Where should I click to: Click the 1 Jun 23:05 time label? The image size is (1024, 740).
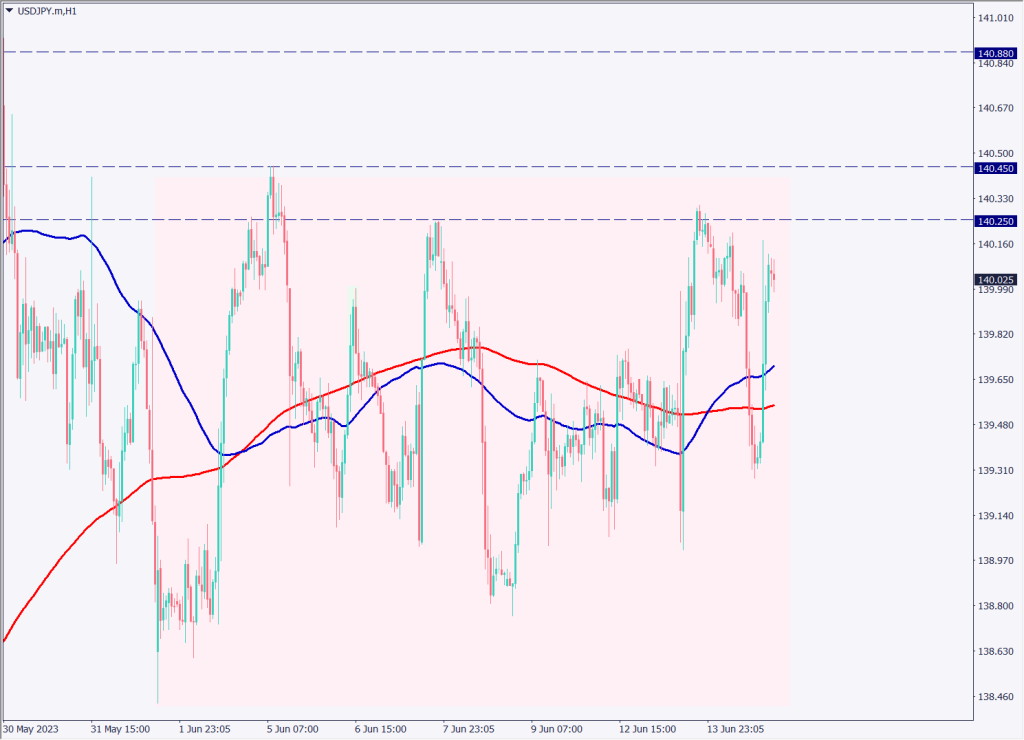[x=204, y=729]
